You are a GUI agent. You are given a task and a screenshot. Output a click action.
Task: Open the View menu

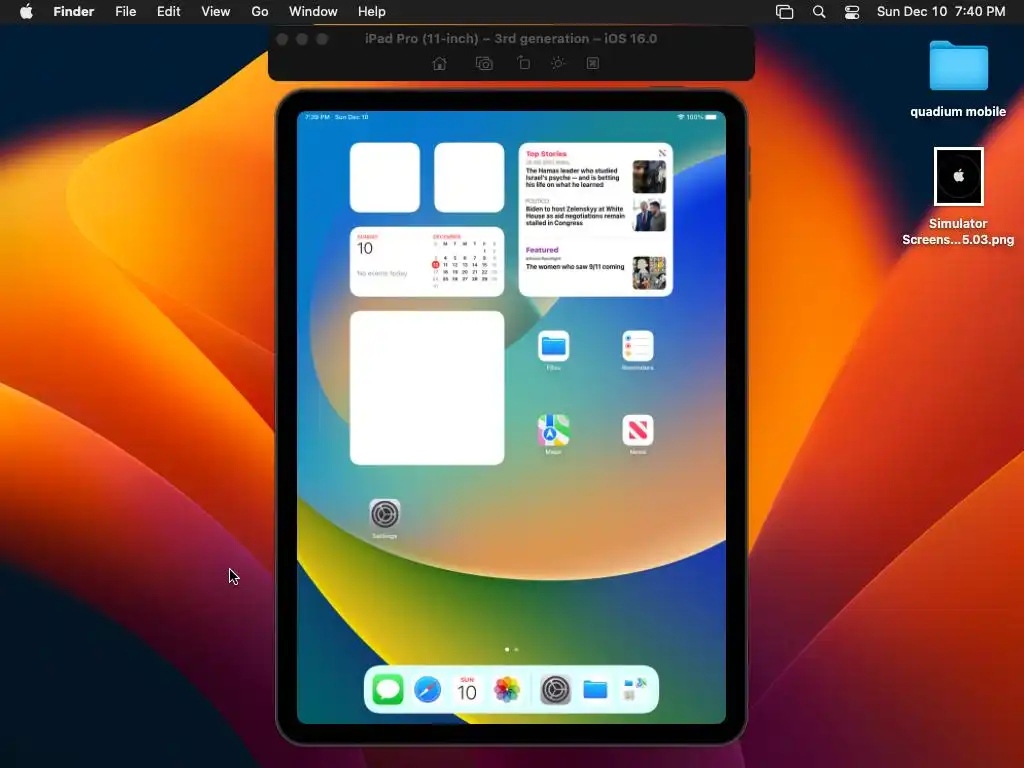[216, 12]
